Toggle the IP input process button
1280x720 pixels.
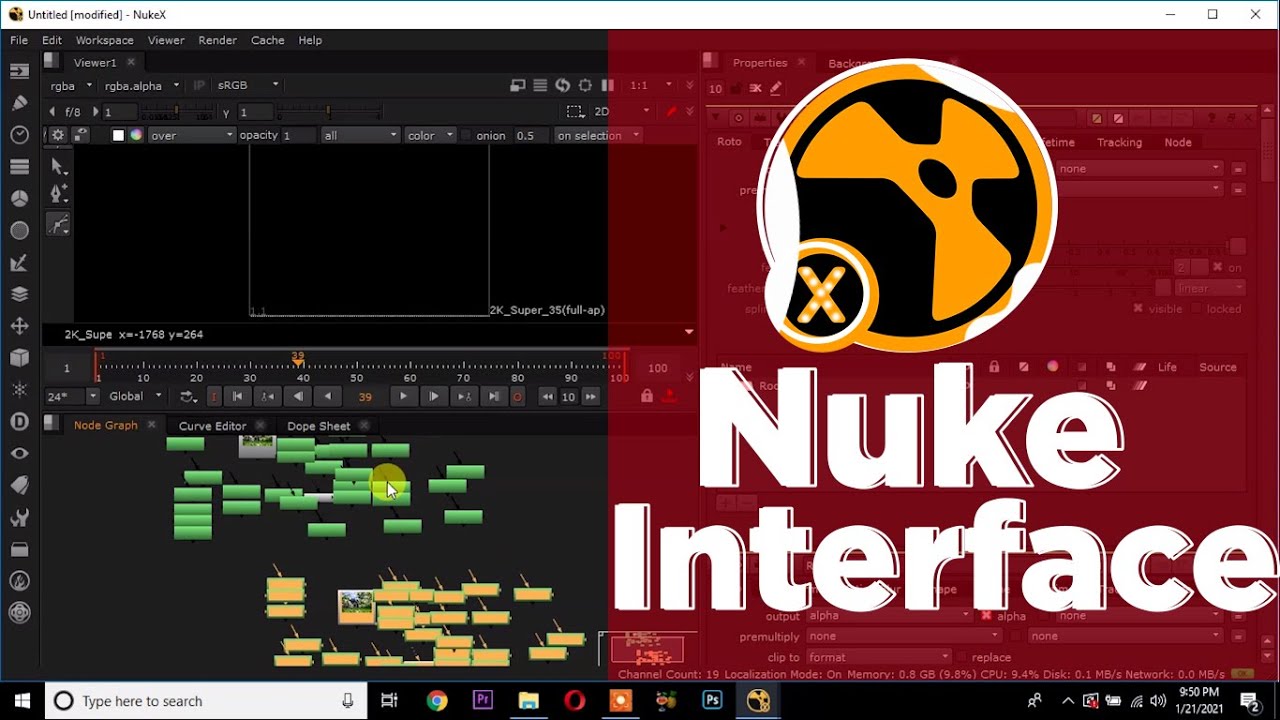(198, 86)
